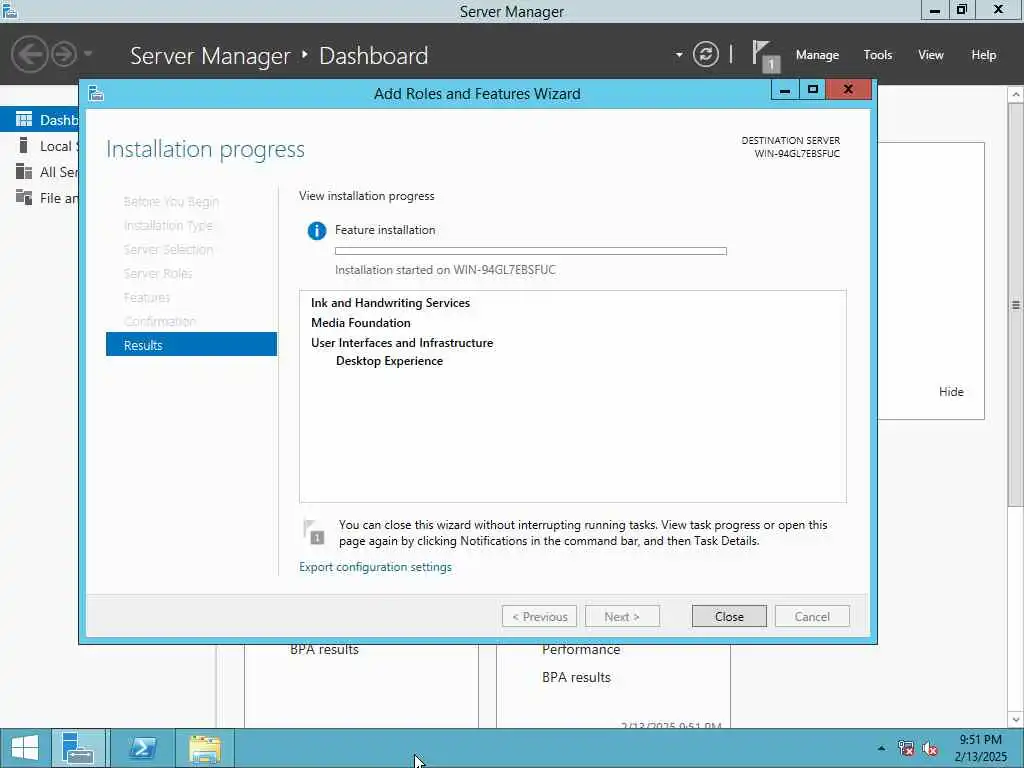Click BPA results under Performance
The width and height of the screenshot is (1024, 768).
coord(576,677)
